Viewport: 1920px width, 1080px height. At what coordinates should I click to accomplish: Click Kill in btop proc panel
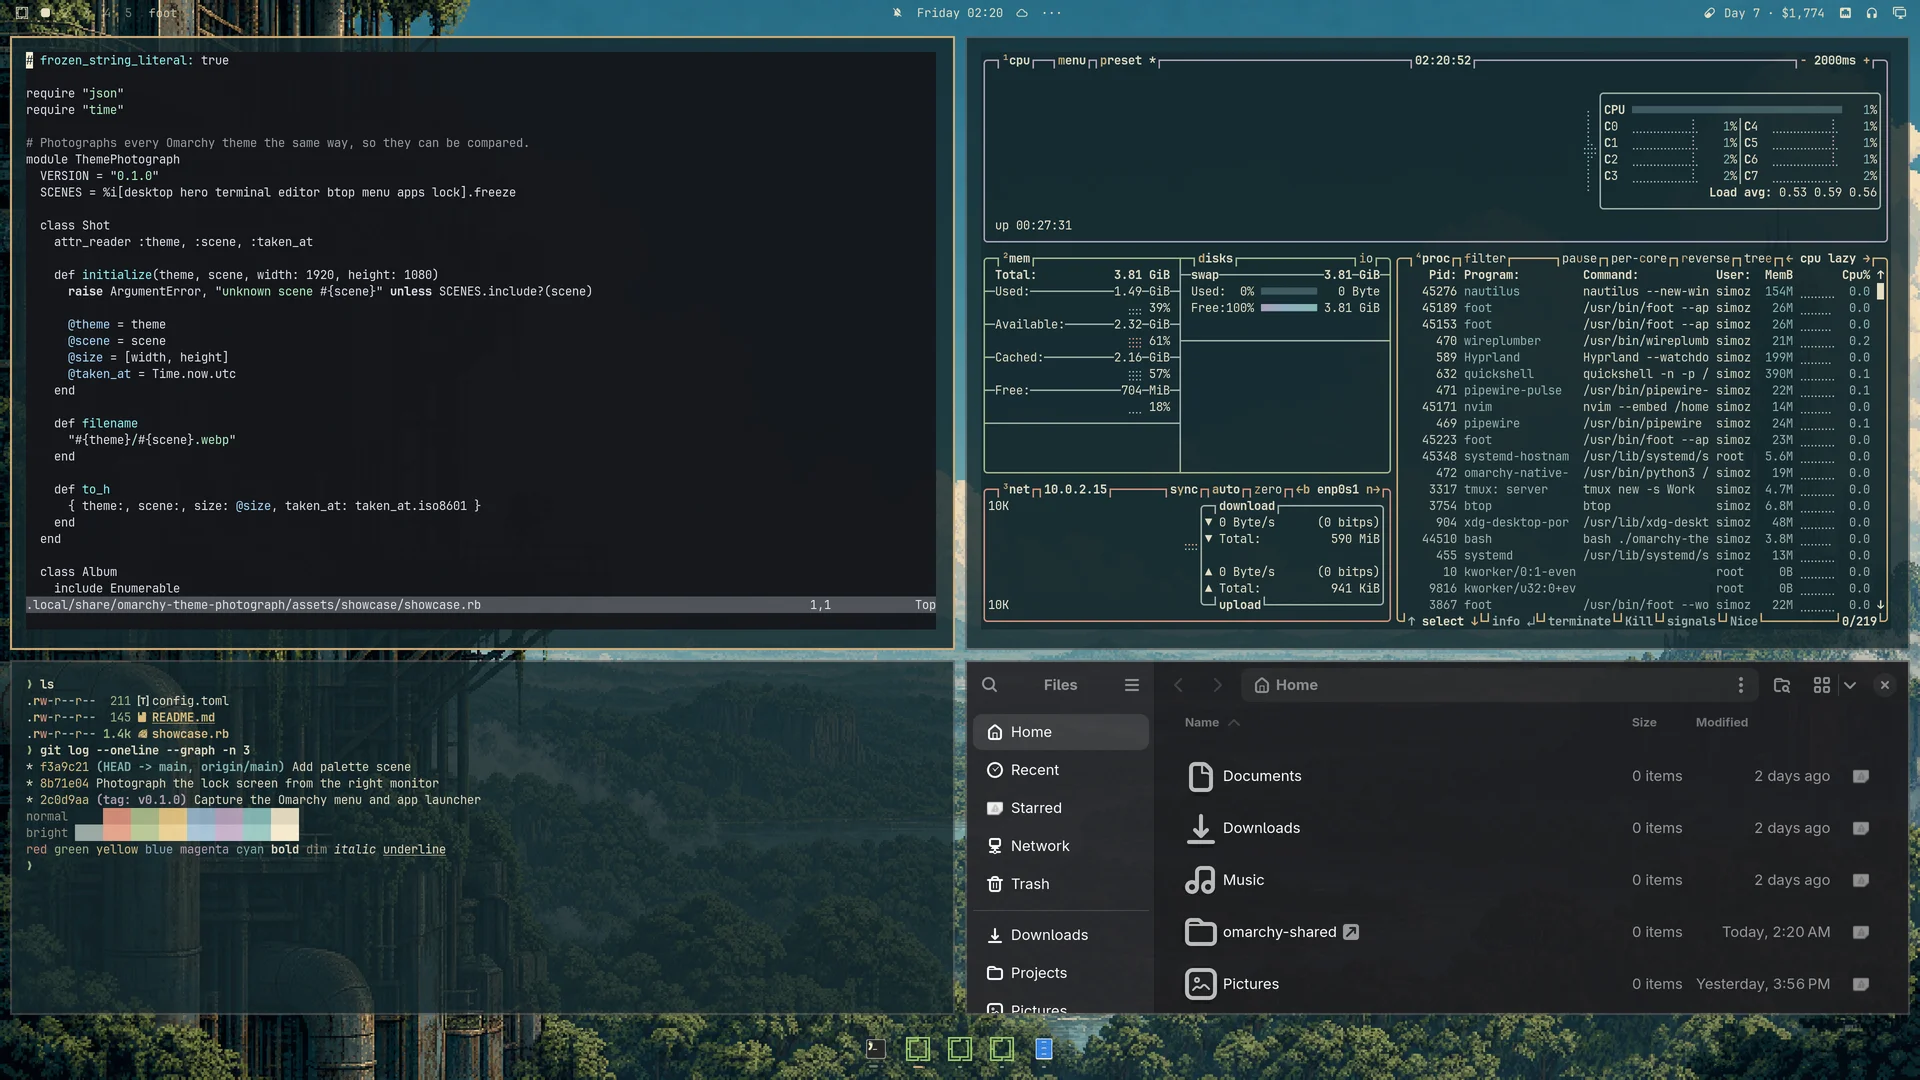[1639, 622]
